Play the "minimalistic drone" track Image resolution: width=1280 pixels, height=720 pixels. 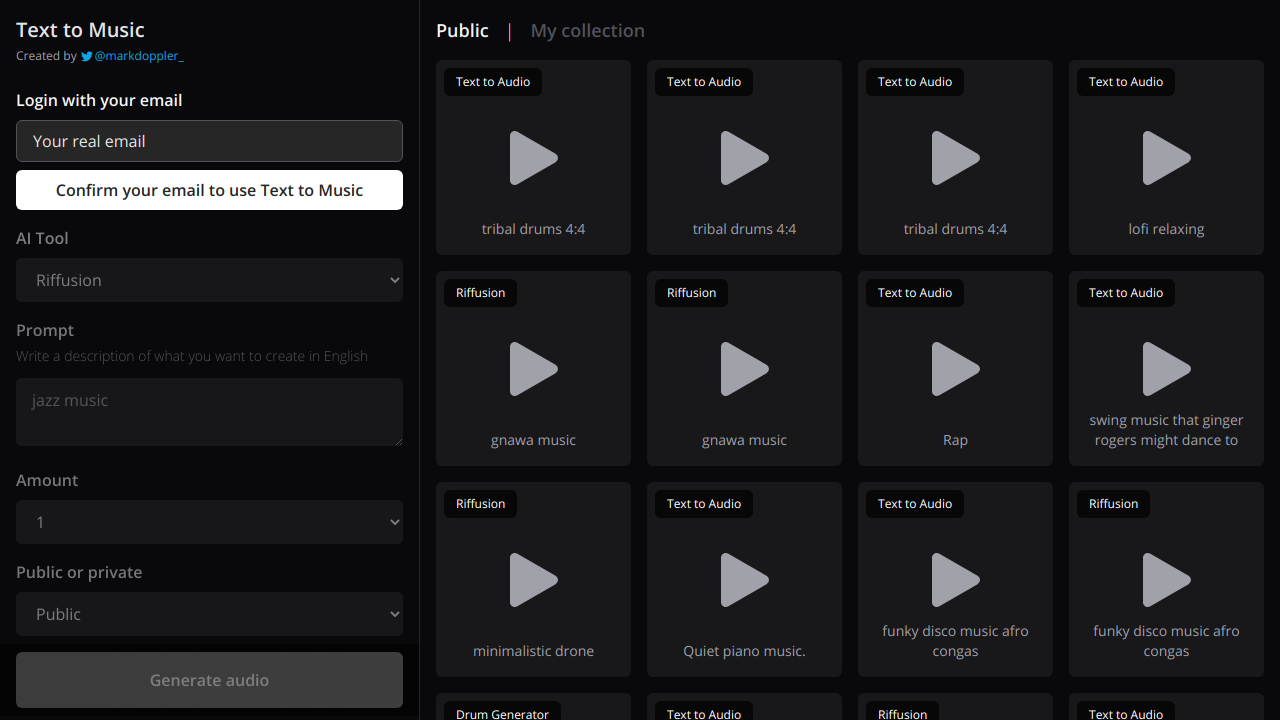(x=533, y=580)
